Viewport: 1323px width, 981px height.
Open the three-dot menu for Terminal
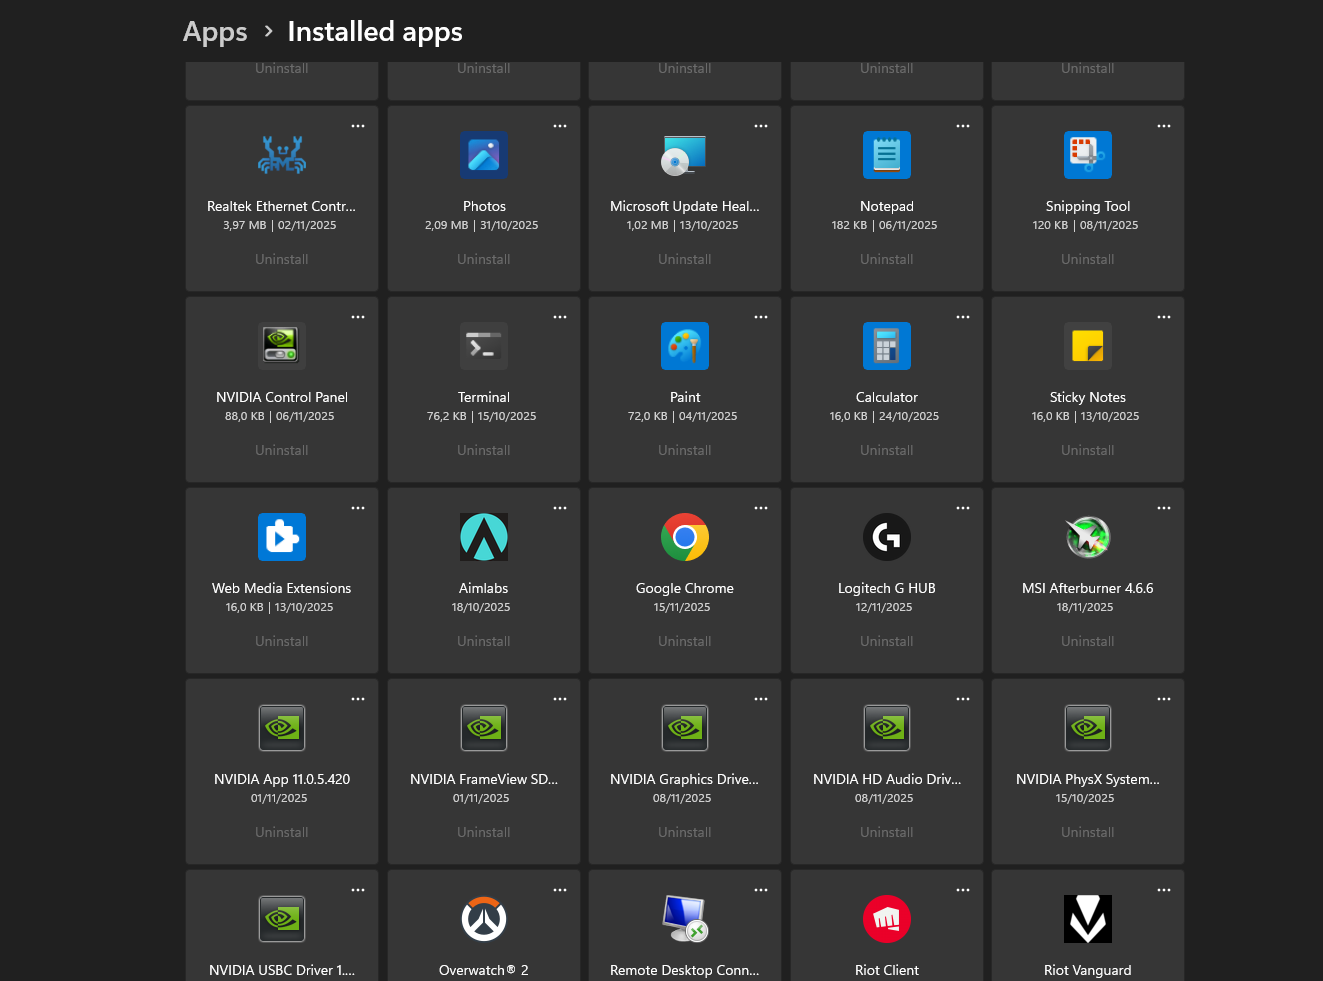click(560, 317)
